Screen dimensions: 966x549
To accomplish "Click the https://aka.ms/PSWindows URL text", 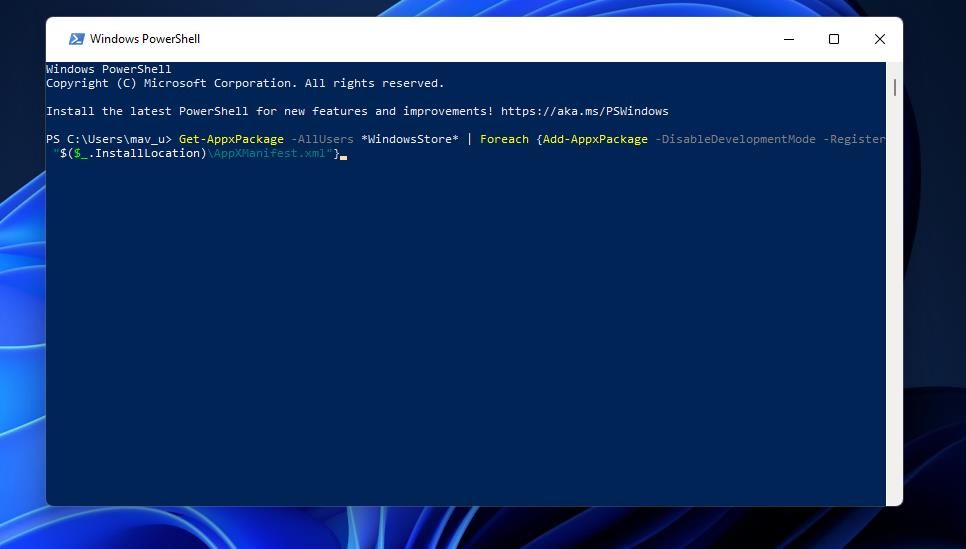I will coord(584,111).
